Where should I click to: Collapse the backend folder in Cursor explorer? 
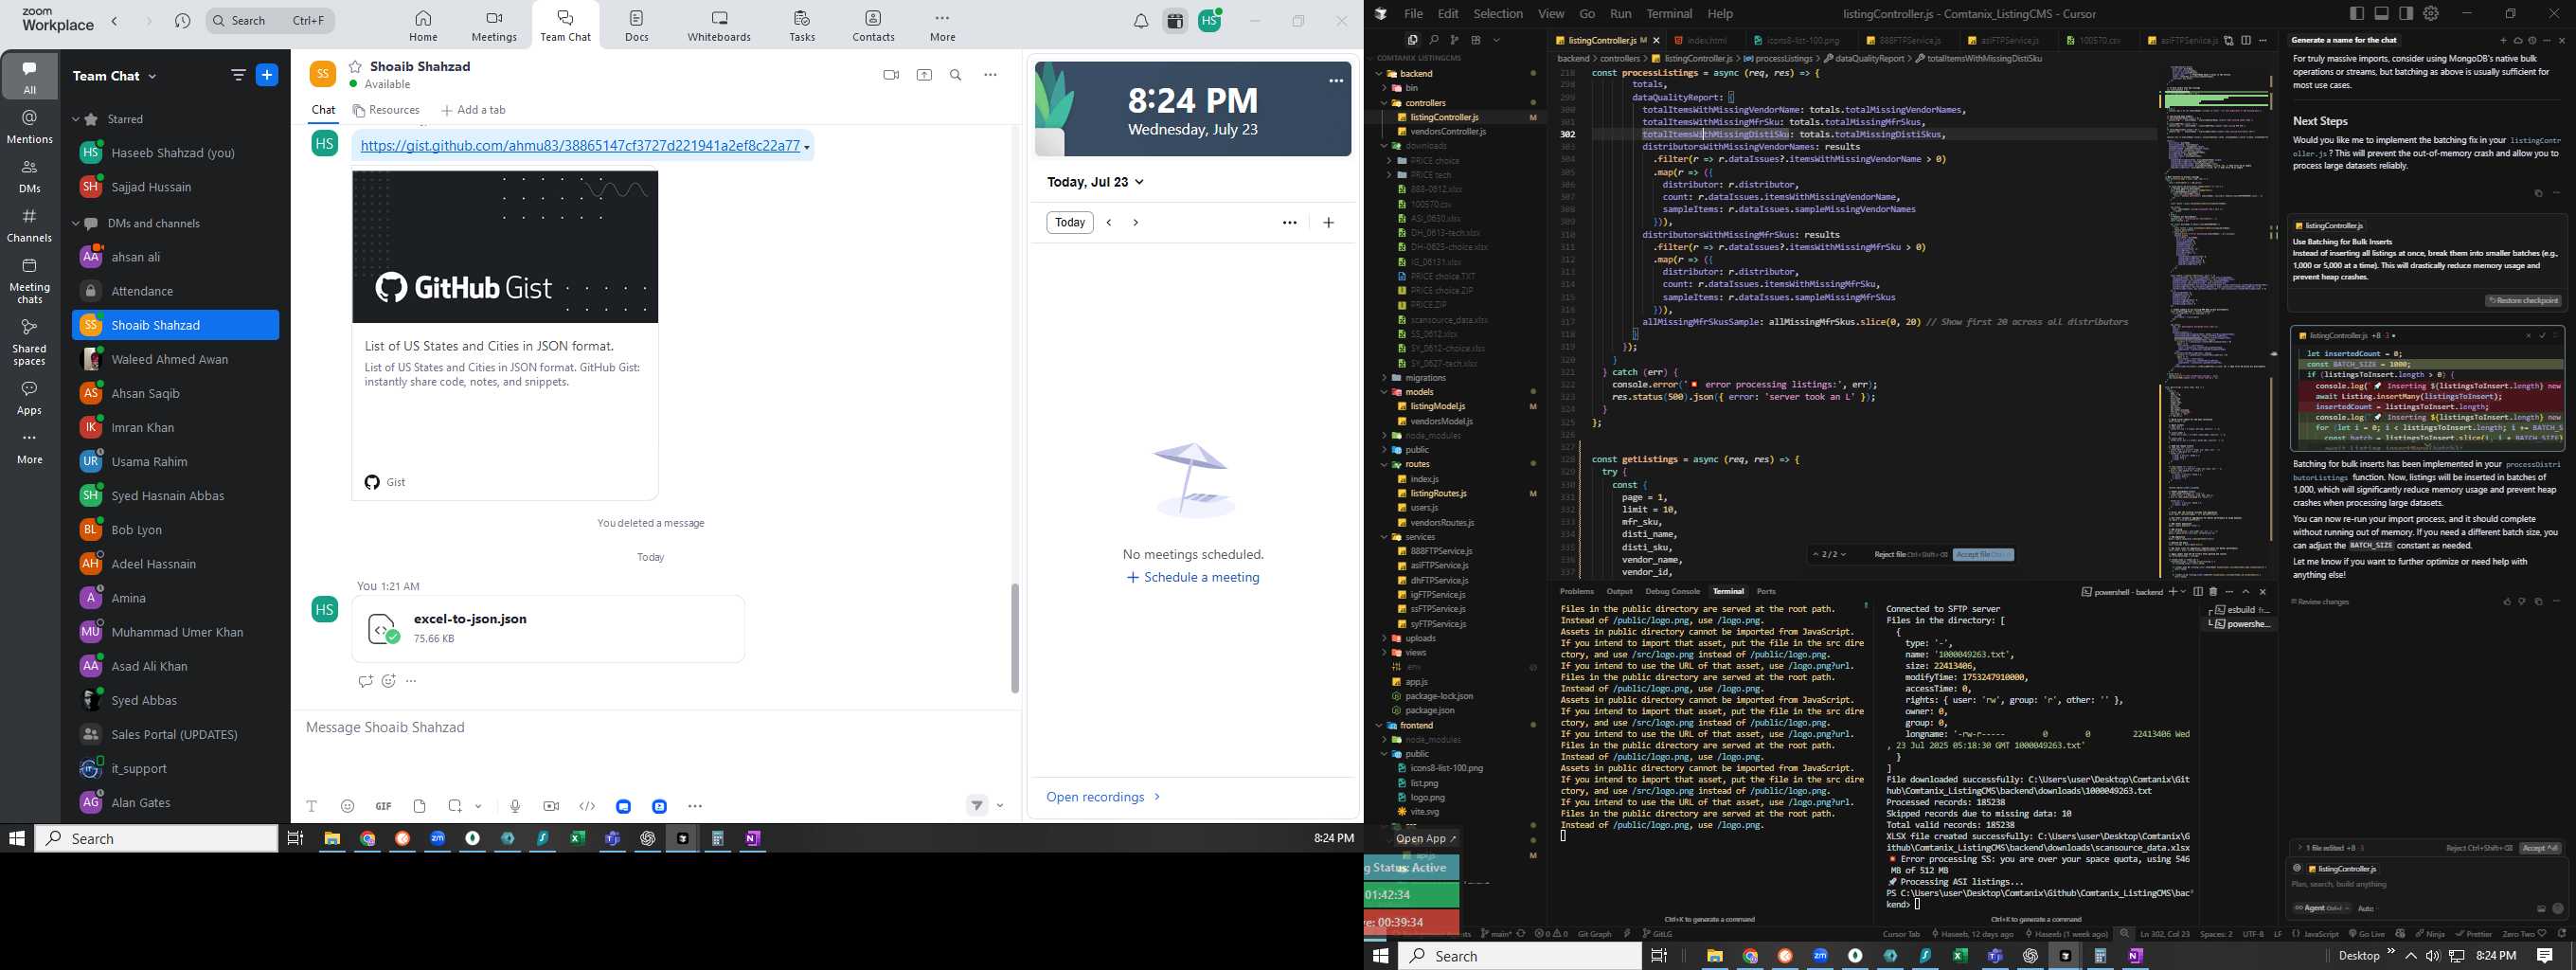pos(1380,74)
